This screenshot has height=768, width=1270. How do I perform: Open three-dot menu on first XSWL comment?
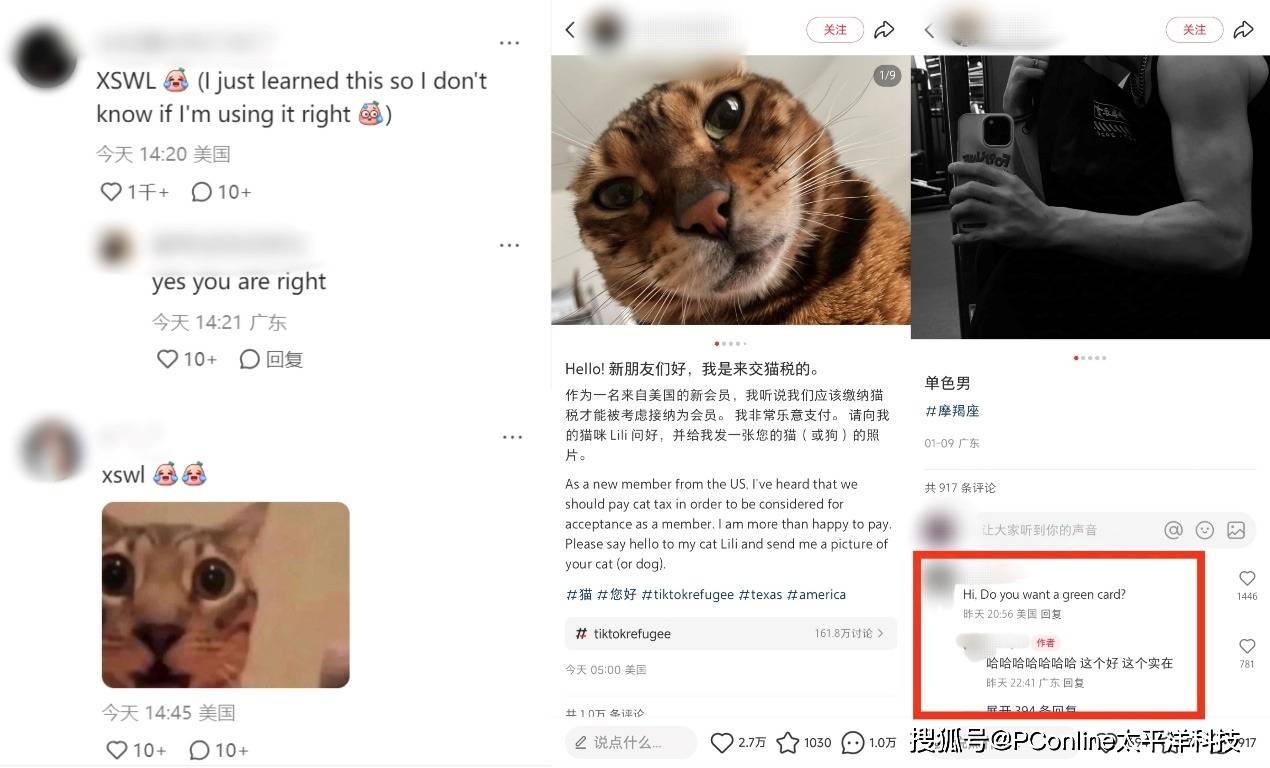coord(509,44)
